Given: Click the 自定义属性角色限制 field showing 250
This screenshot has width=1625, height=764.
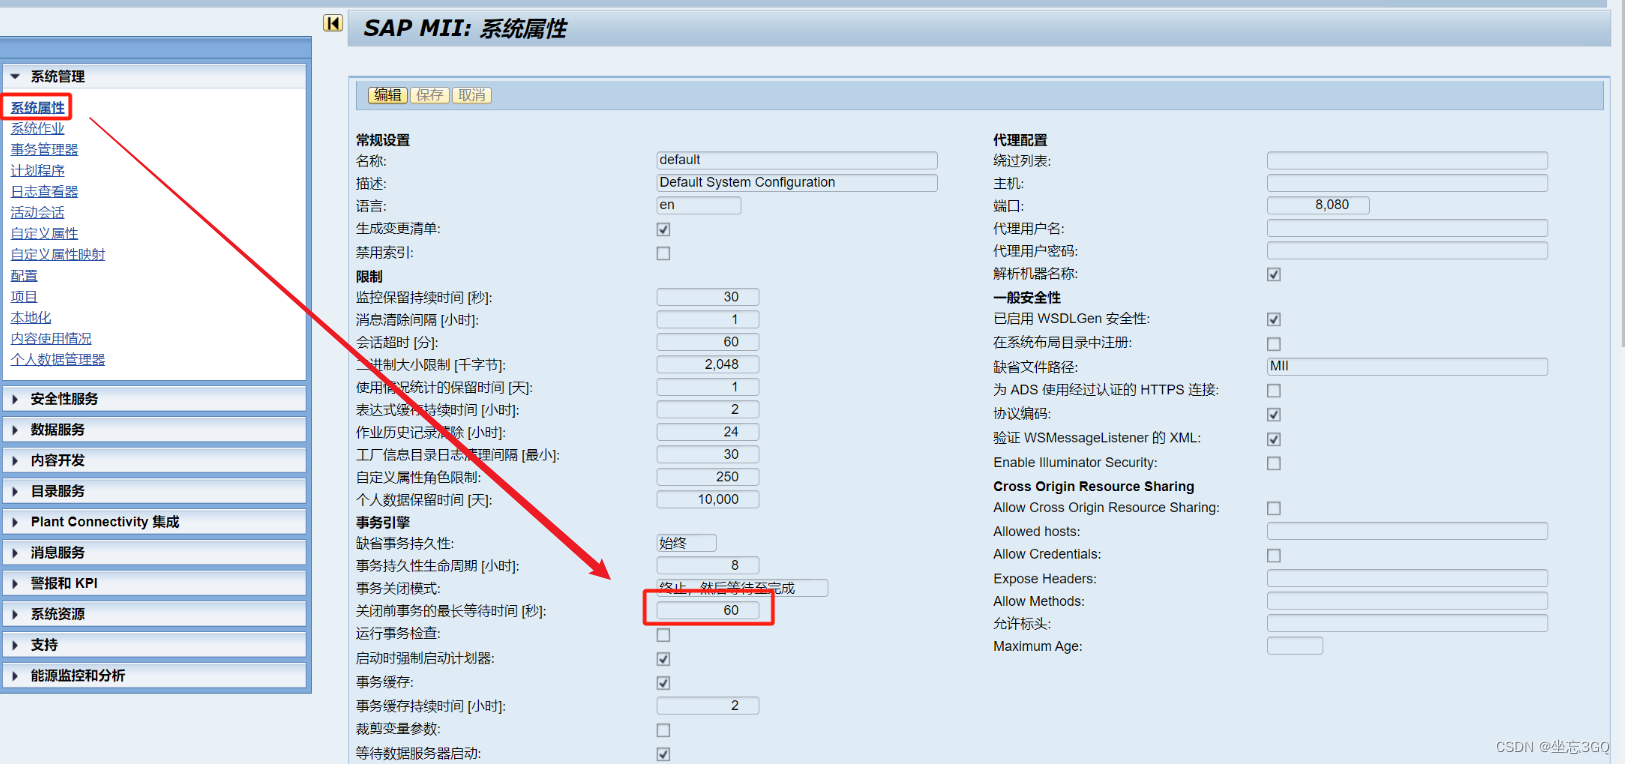Looking at the screenshot, I should coord(708,477).
